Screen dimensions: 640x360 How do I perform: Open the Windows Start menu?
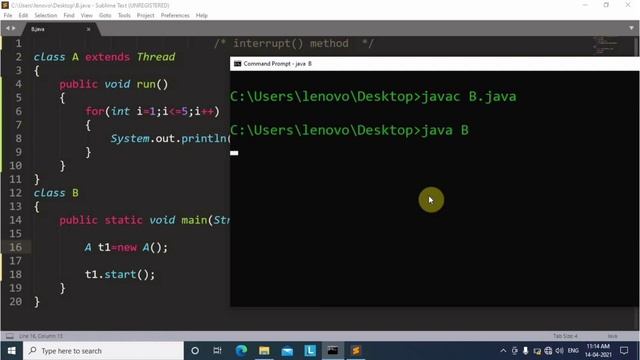pyautogui.click(x=11, y=351)
